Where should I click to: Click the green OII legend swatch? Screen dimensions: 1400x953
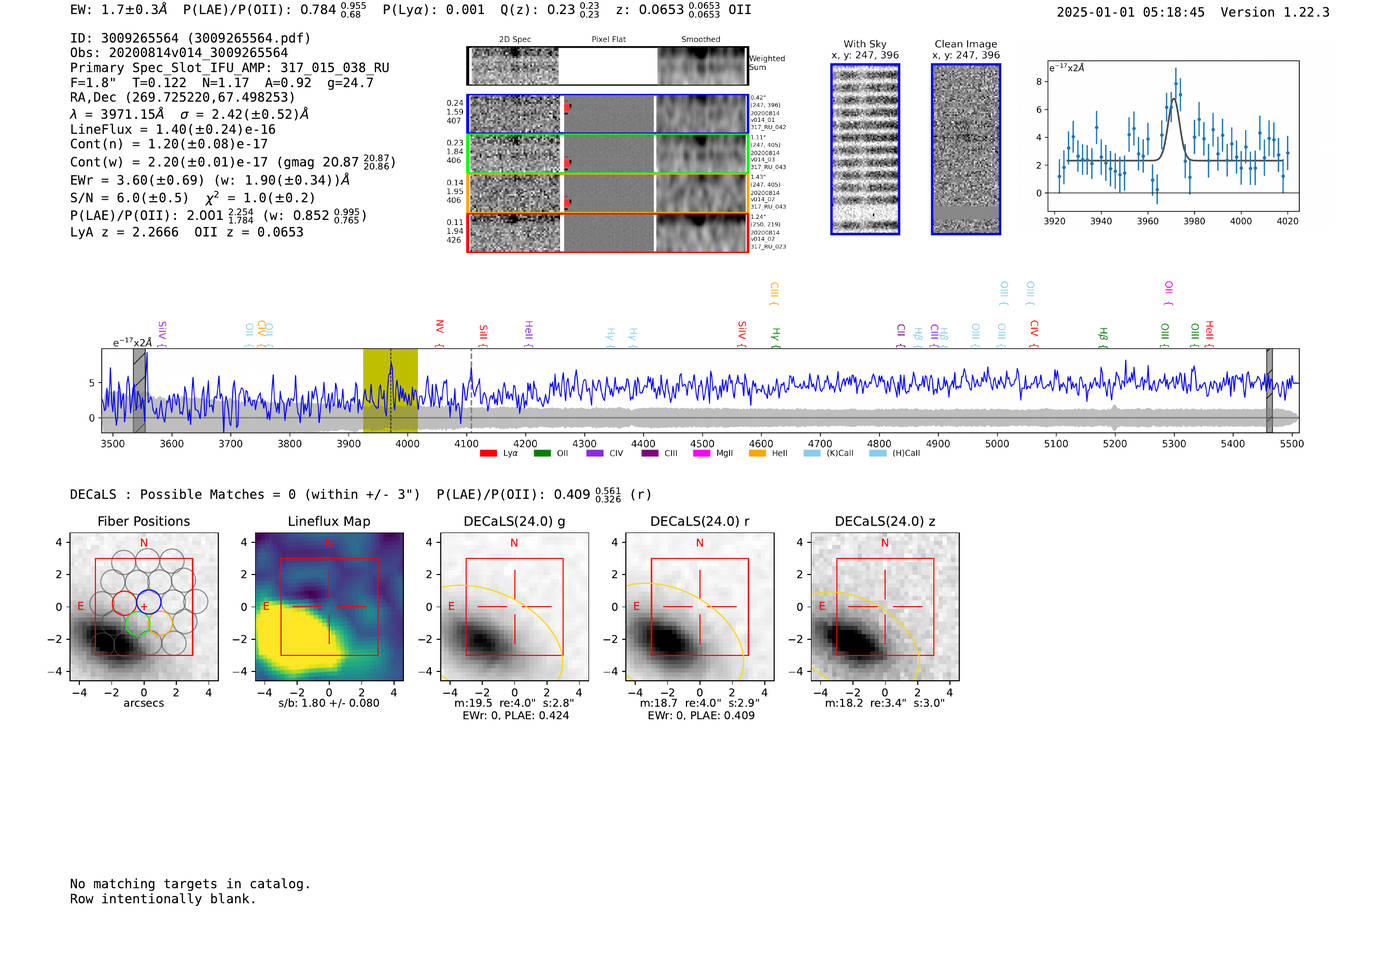[x=542, y=454]
